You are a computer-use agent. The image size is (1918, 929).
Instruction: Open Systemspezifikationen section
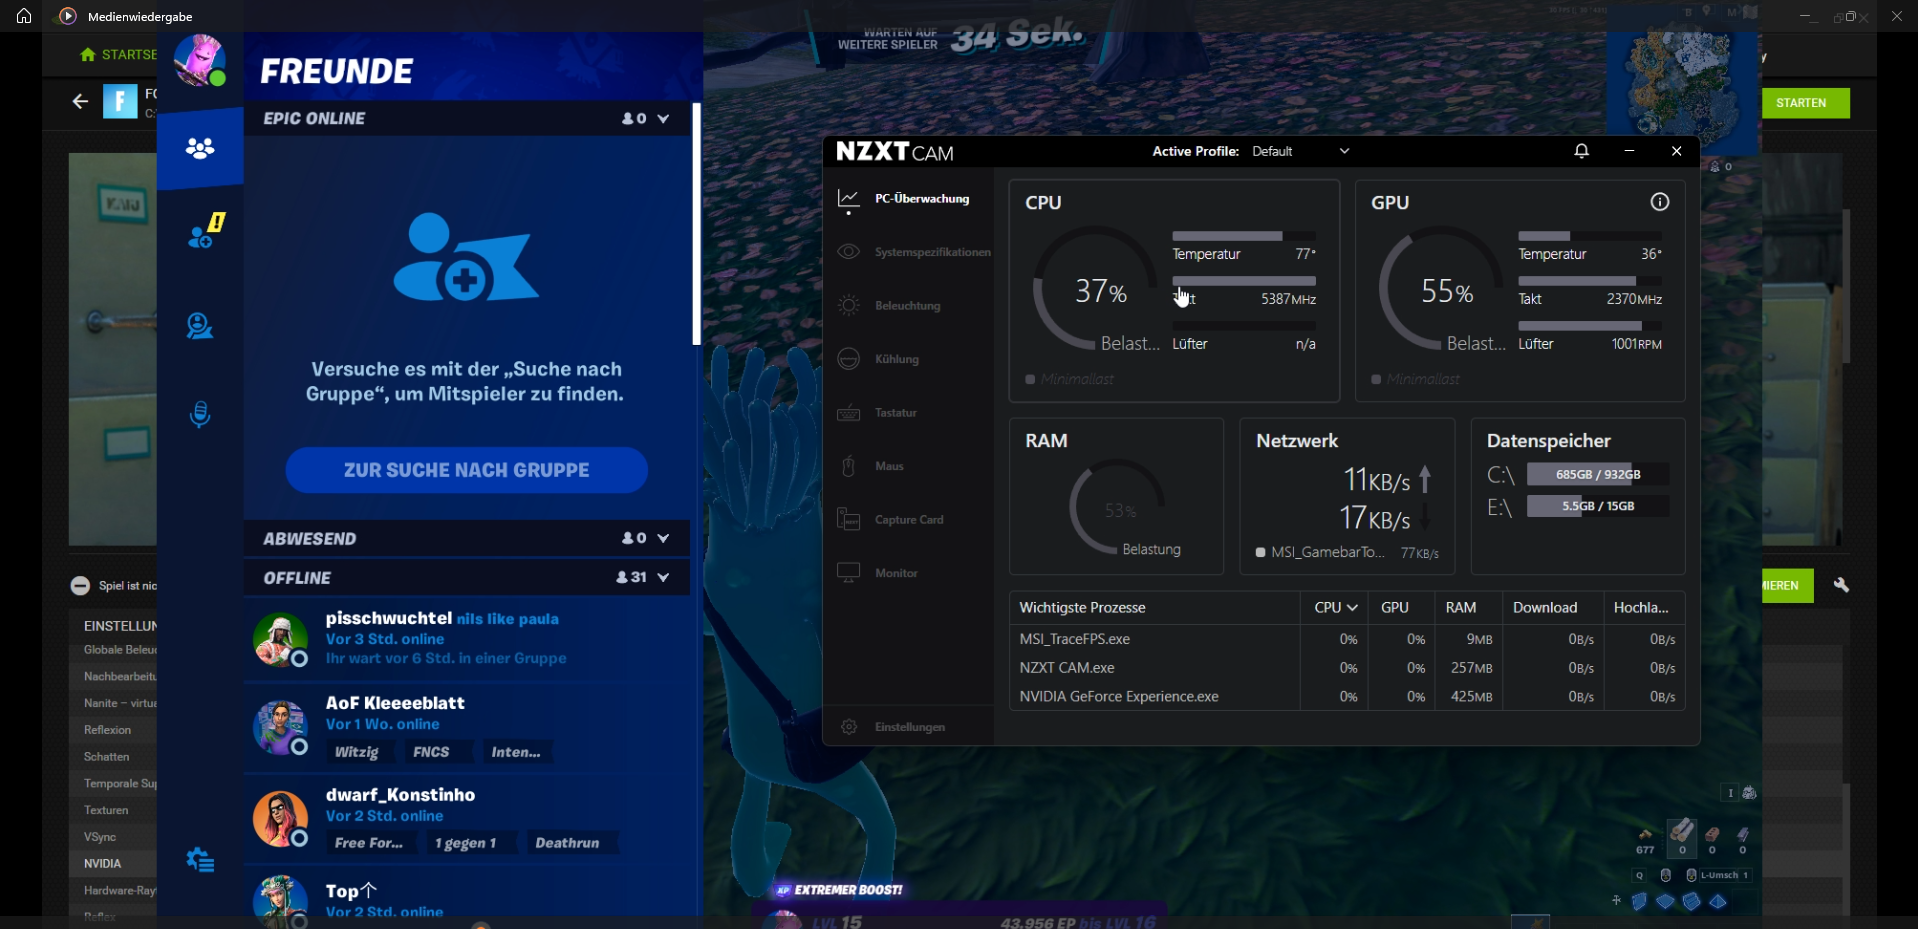933,252
